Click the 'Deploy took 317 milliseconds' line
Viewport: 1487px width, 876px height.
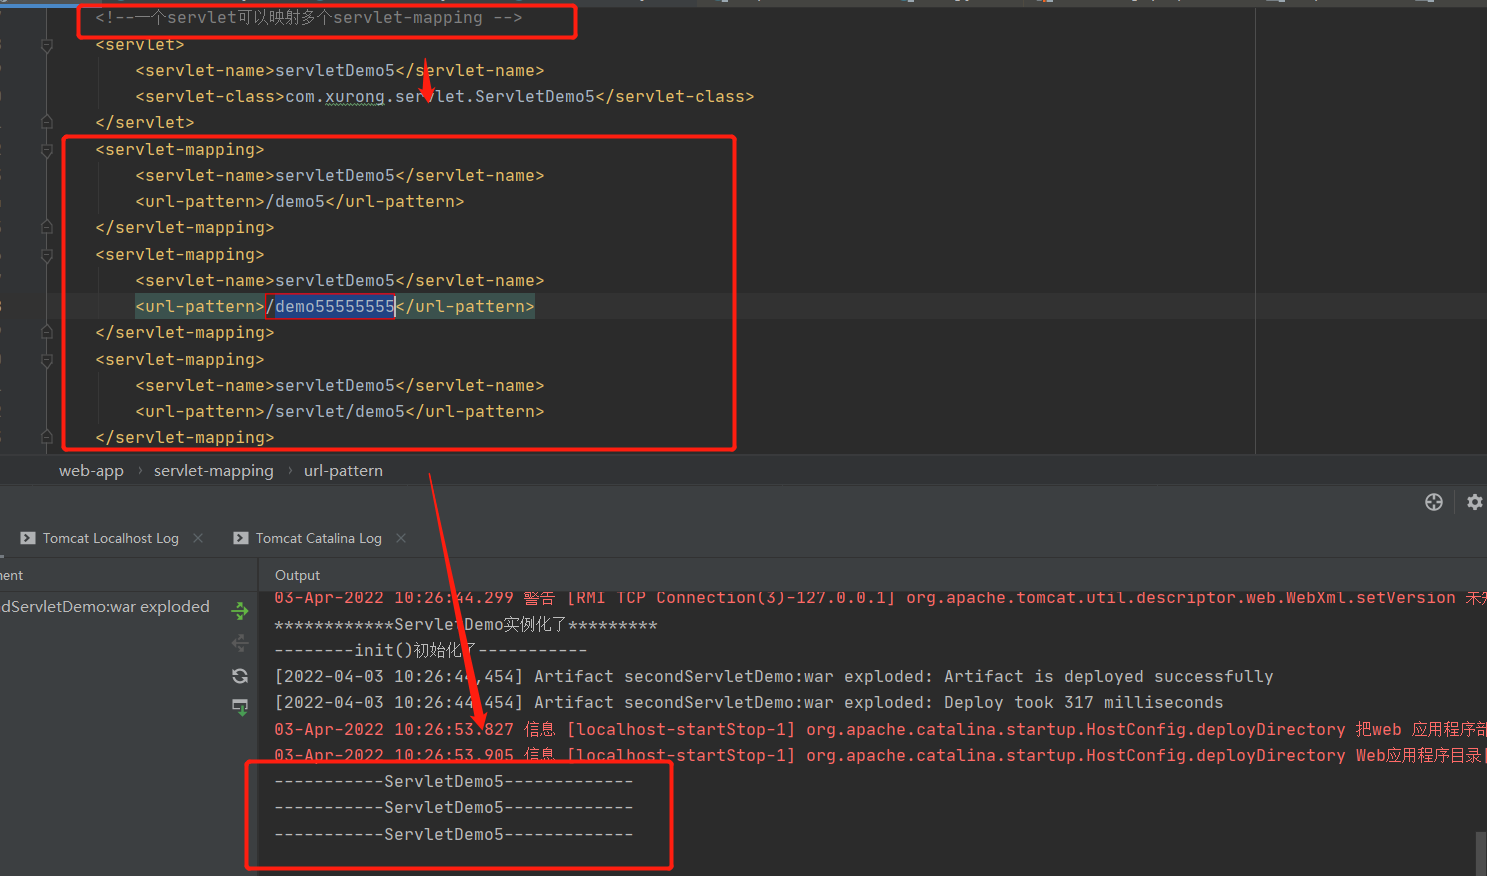pyautogui.click(x=749, y=702)
